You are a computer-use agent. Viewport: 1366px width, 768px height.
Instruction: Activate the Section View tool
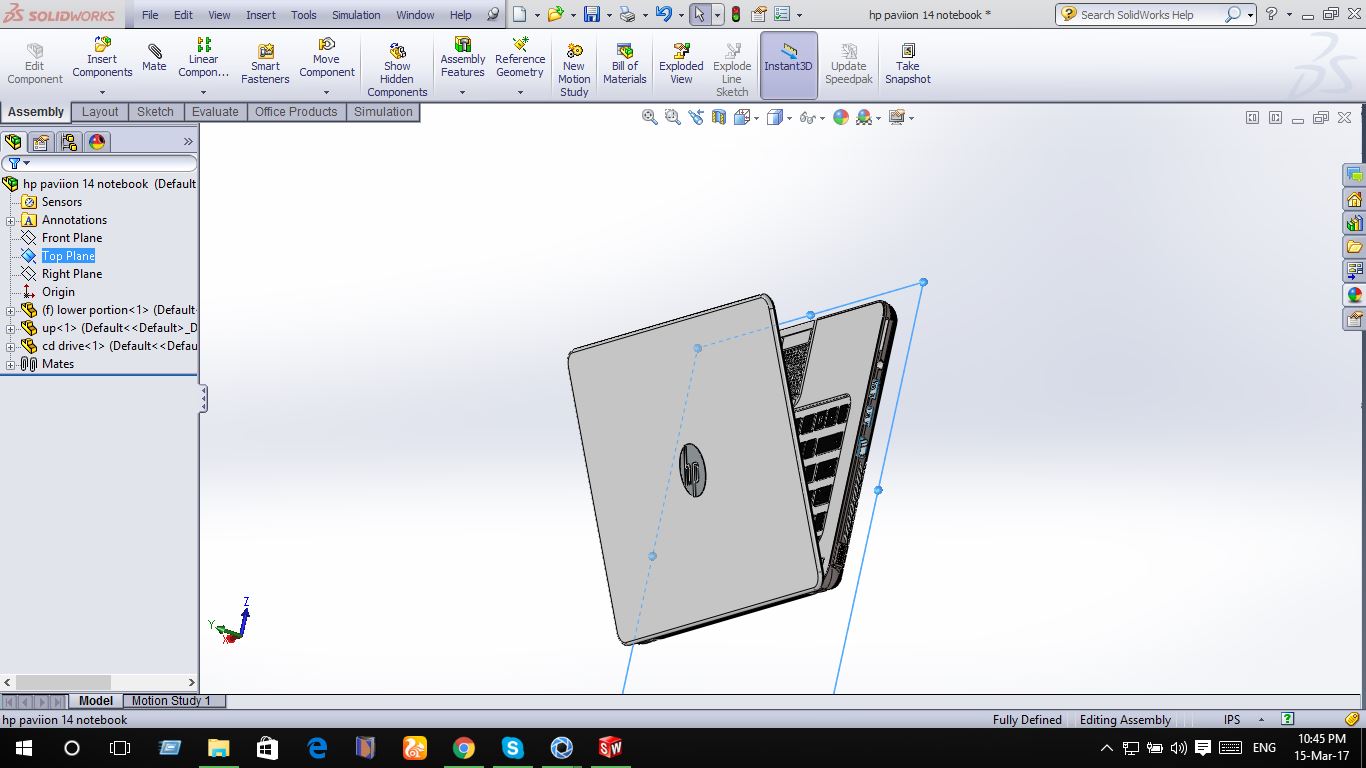point(719,117)
